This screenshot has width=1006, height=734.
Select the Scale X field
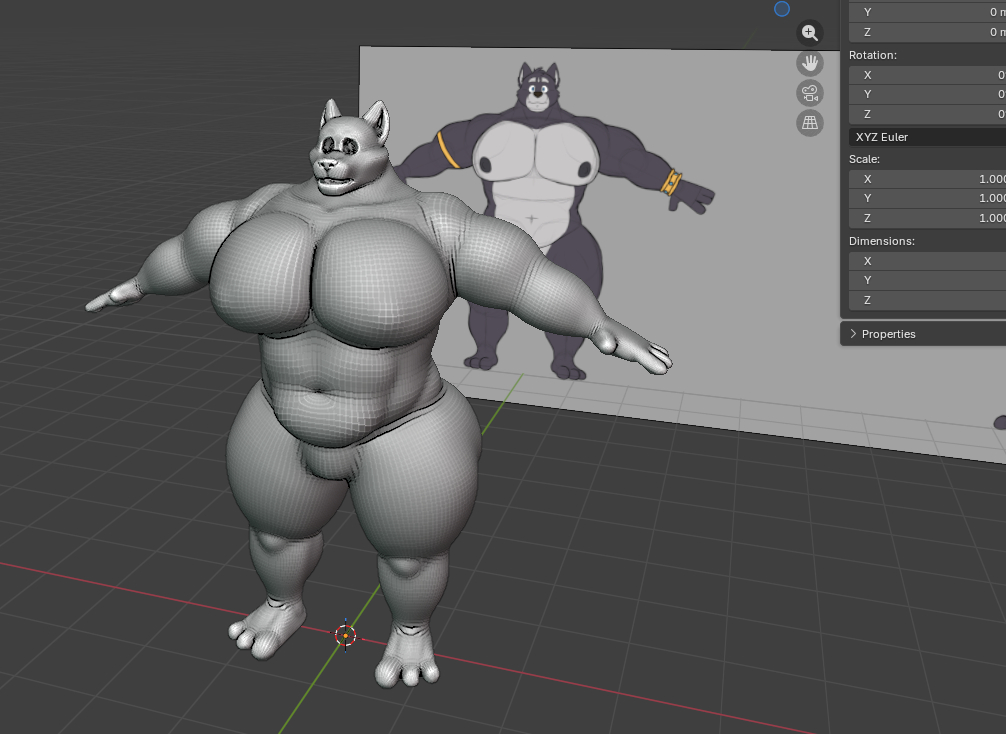[x=926, y=179]
